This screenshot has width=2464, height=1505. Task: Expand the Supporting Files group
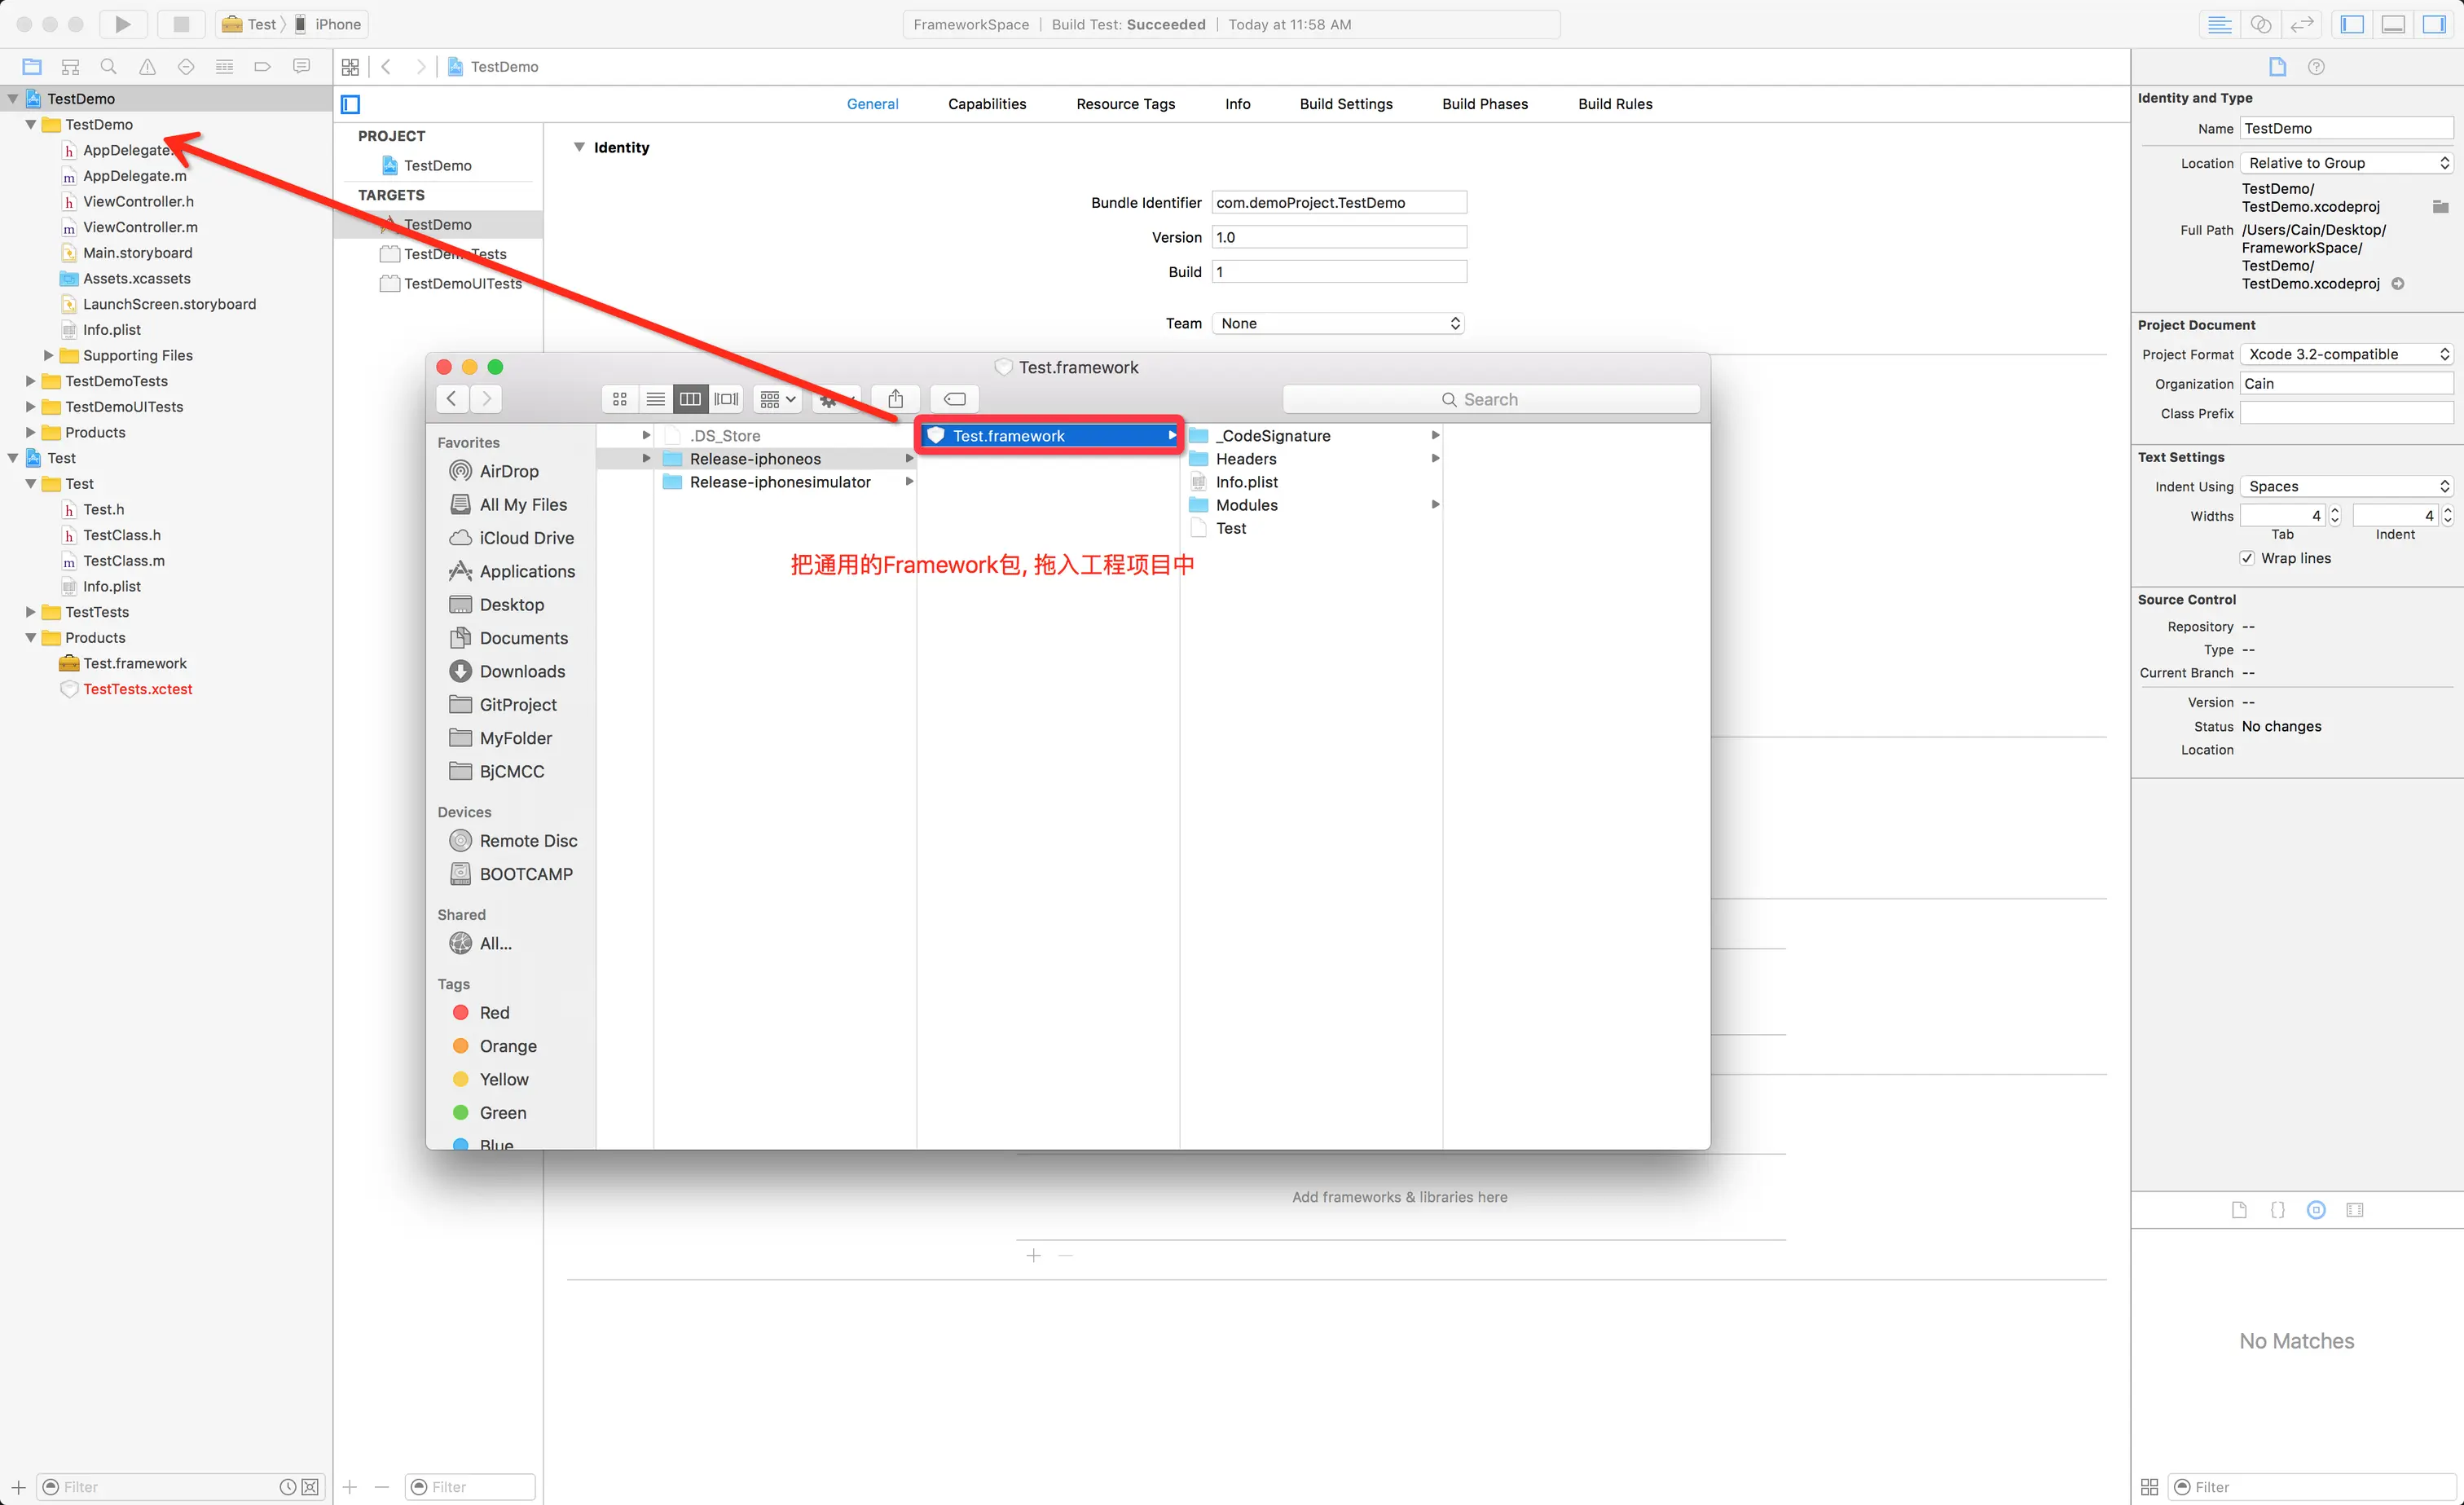click(x=48, y=355)
